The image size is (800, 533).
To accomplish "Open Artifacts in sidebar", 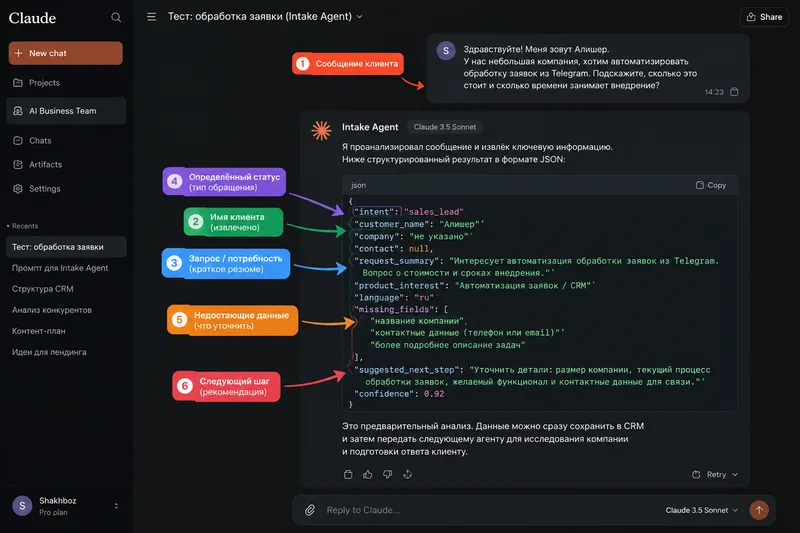I will point(66,164).
